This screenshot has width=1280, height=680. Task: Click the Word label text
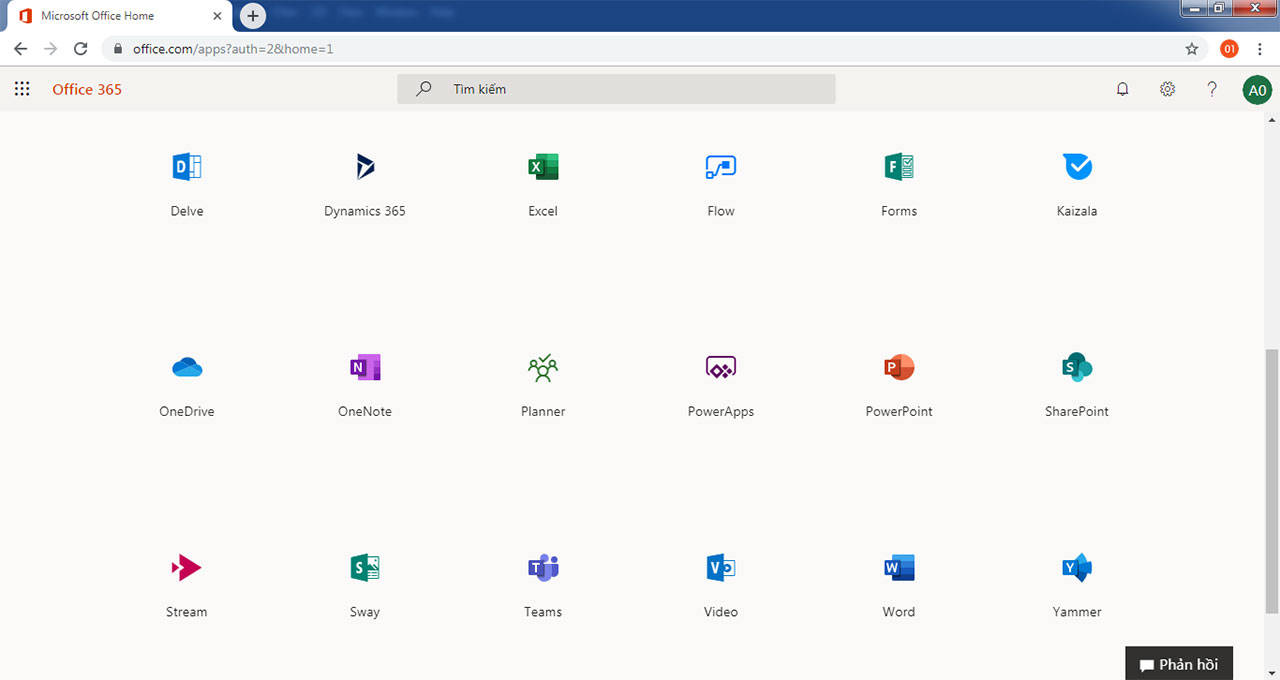pos(899,611)
